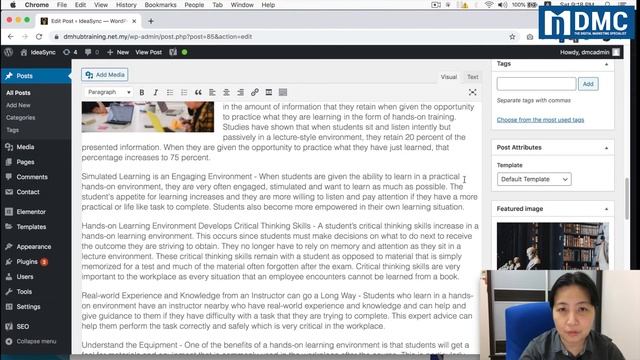Go to All Posts
Viewport: 640px width, 360px height.
pos(18,93)
